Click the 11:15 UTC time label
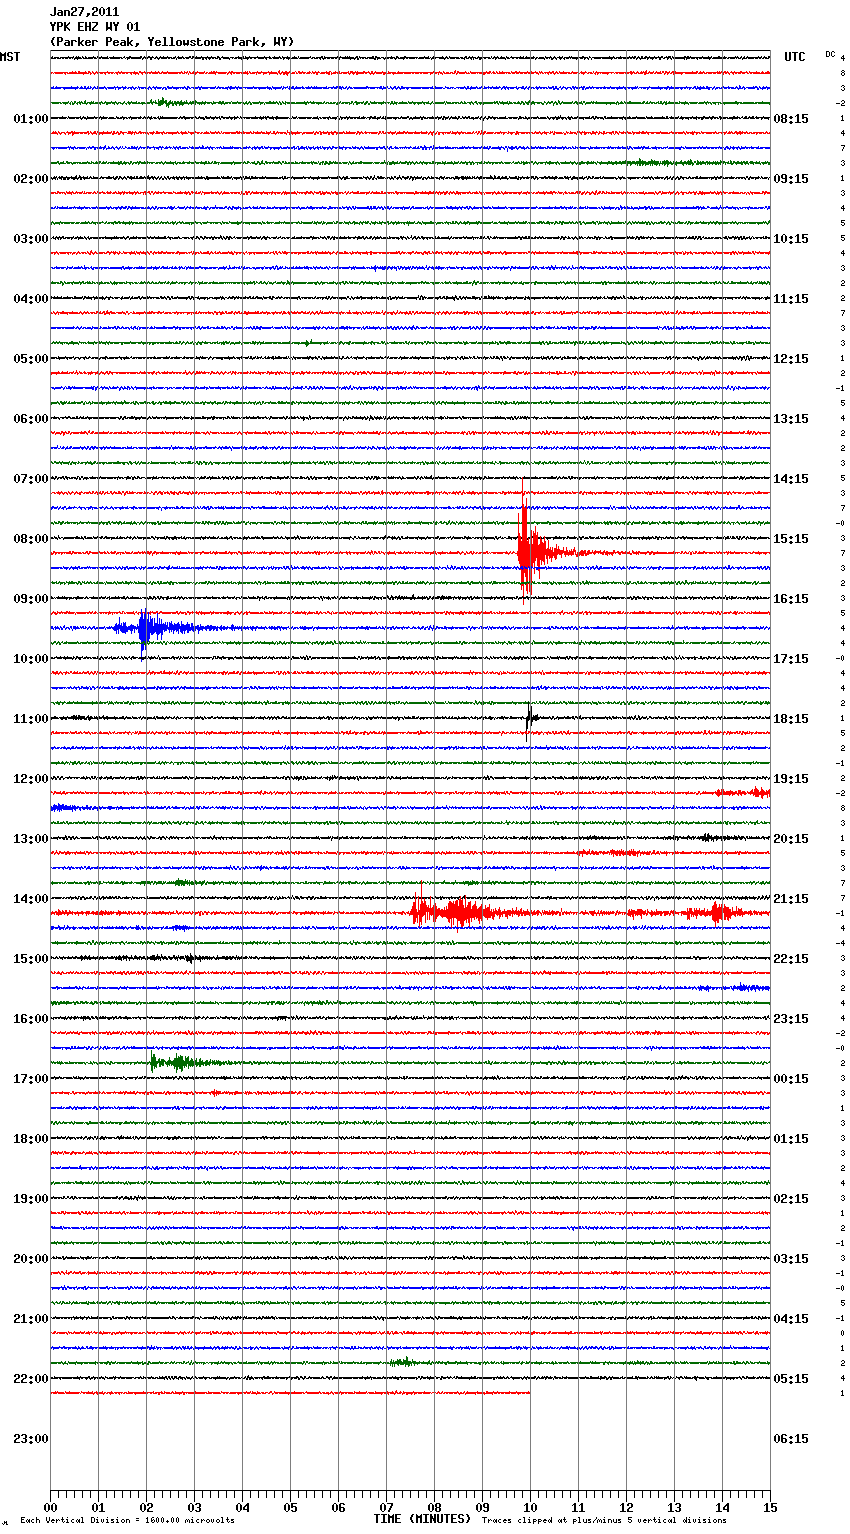This screenshot has height=1534, width=850. [791, 299]
